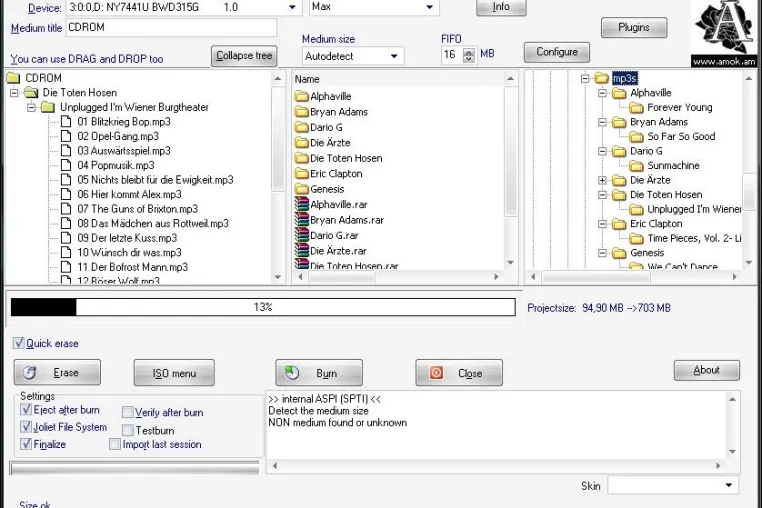Select the Die Ärzte.rar archive icon
Screen dimensions: 762x508
tap(301, 251)
